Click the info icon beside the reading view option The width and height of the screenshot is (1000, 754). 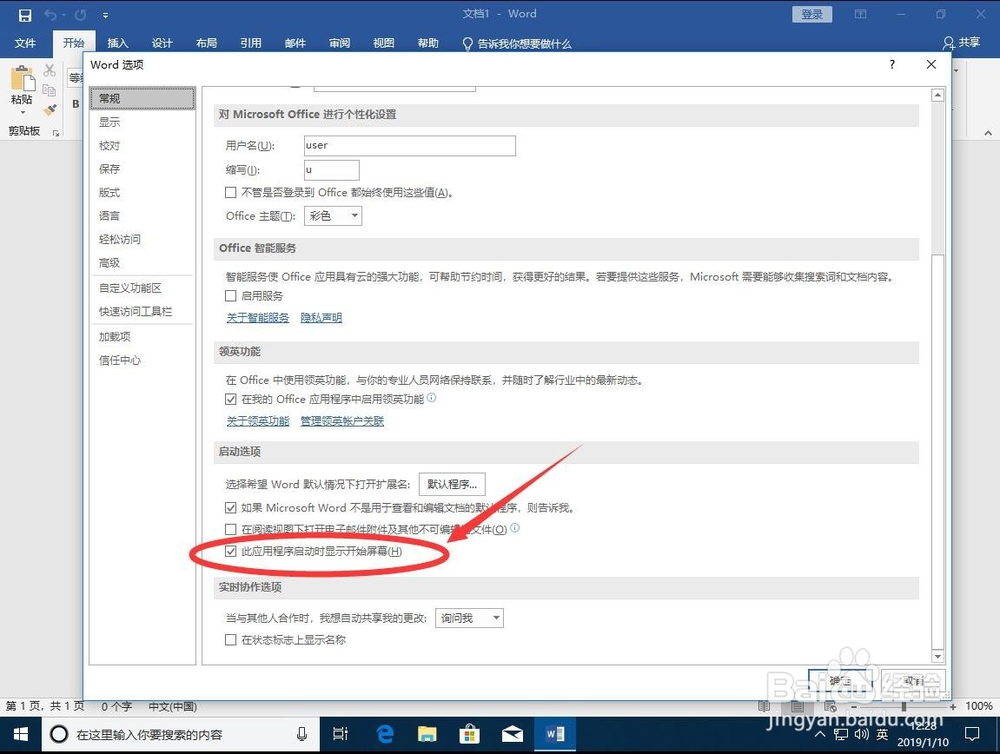(x=515, y=528)
